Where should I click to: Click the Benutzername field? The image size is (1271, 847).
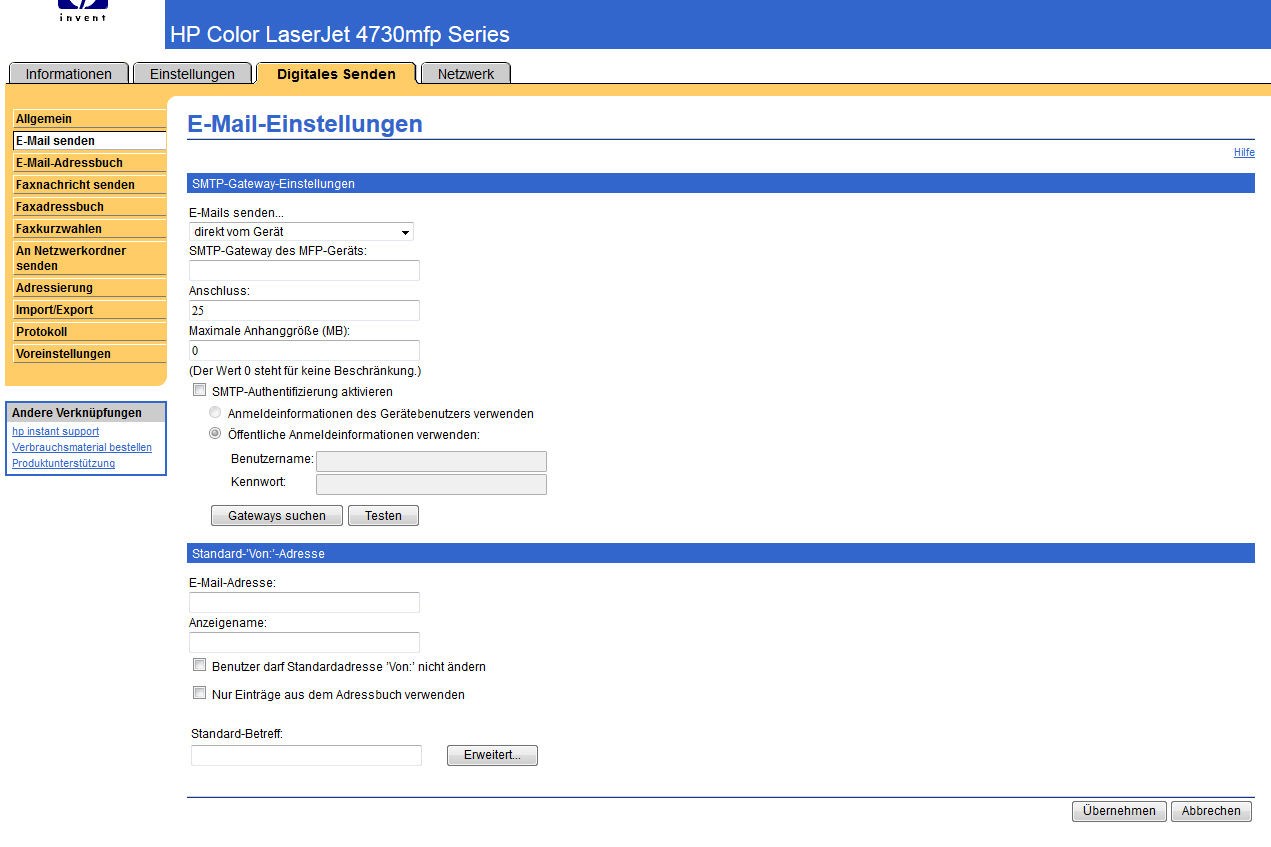(431, 461)
